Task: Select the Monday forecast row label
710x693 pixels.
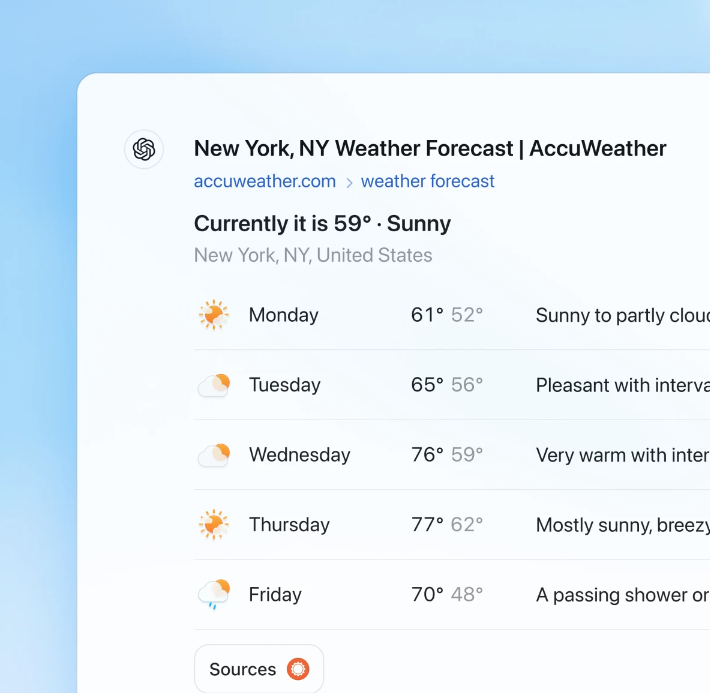Action: tap(284, 315)
